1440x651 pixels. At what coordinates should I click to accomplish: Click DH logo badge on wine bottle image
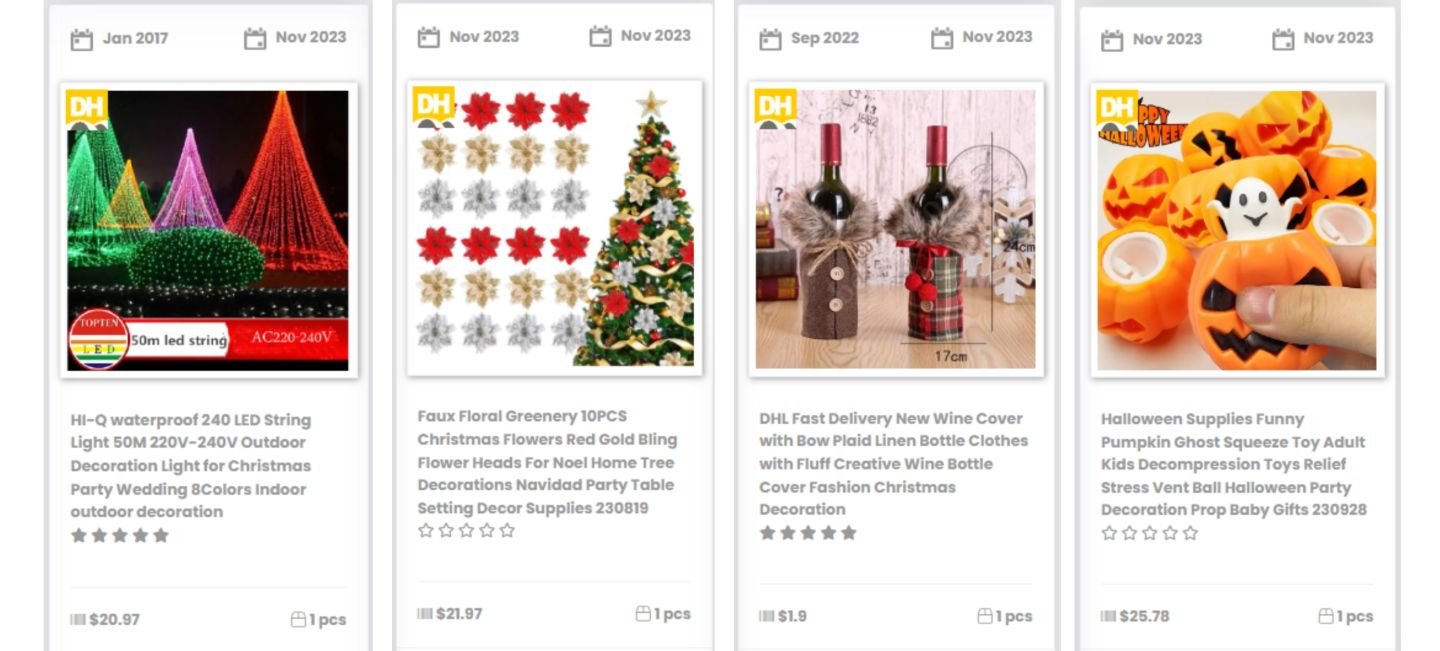point(775,108)
